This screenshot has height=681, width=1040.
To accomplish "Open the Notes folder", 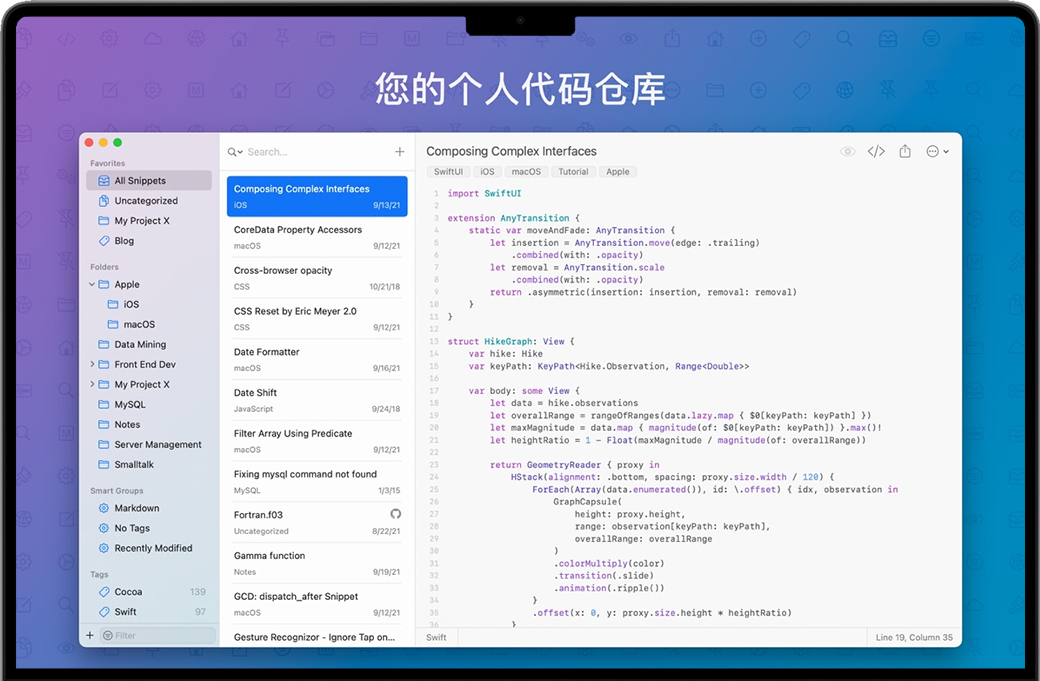I will (149, 424).
